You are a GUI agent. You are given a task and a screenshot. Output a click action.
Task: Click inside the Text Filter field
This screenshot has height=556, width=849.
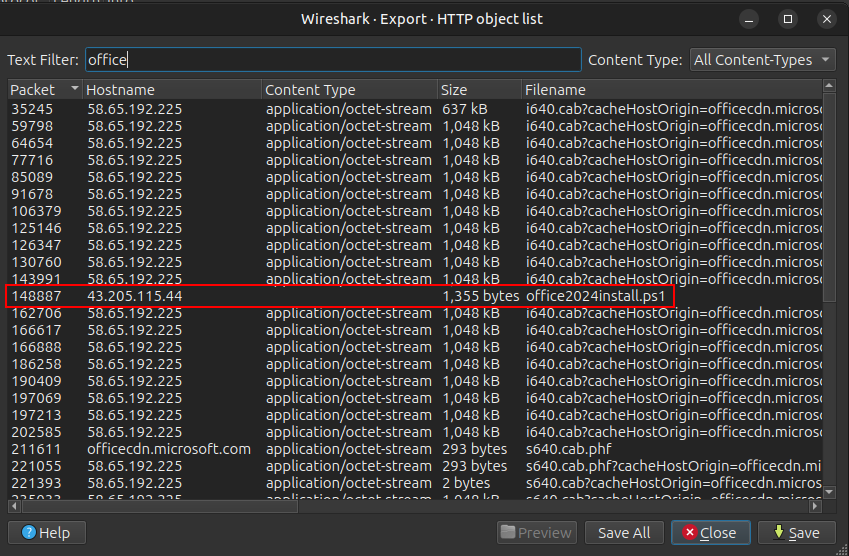coord(332,60)
